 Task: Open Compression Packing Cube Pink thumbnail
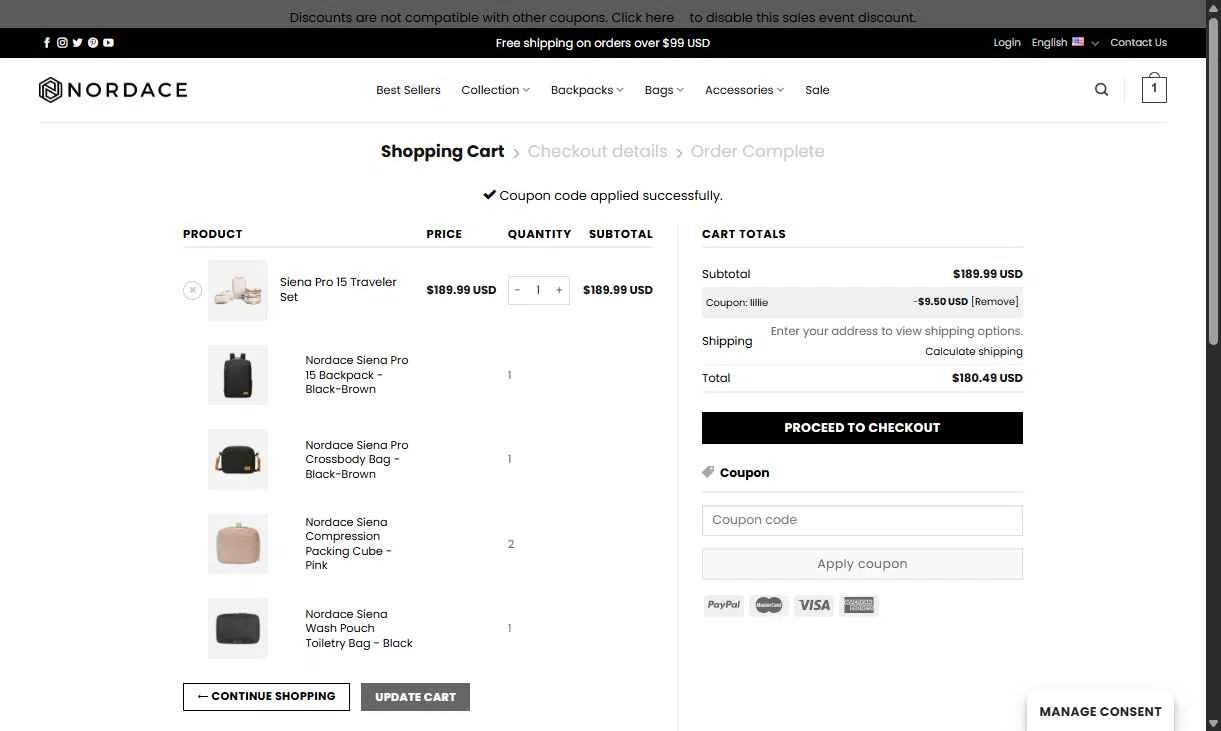(x=238, y=544)
